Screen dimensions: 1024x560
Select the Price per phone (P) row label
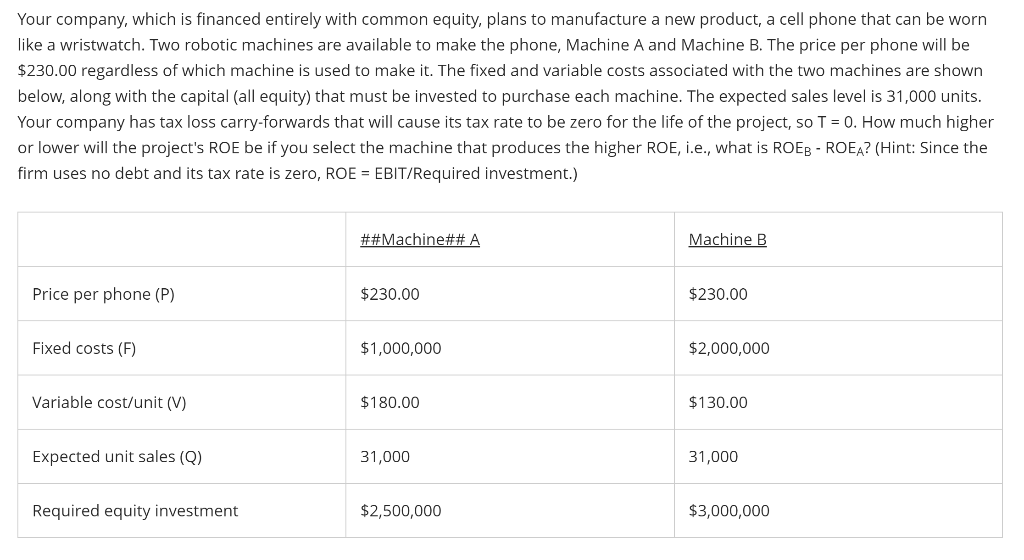coord(103,294)
